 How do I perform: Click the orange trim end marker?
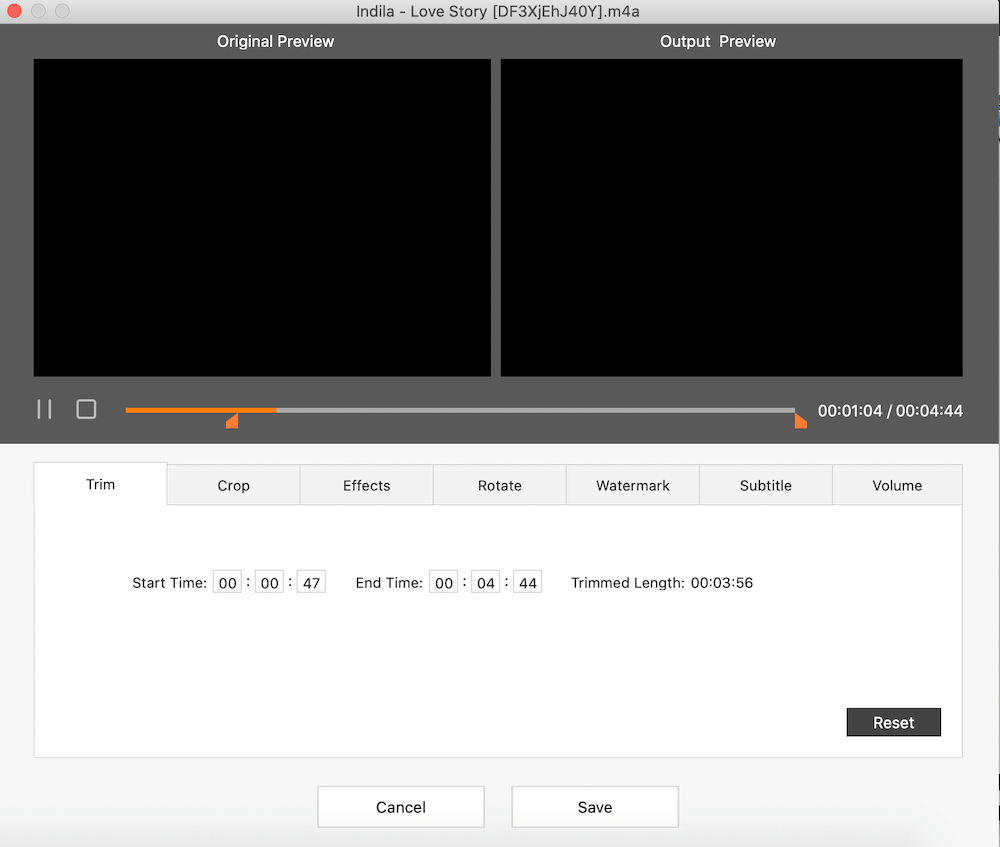[x=800, y=421]
